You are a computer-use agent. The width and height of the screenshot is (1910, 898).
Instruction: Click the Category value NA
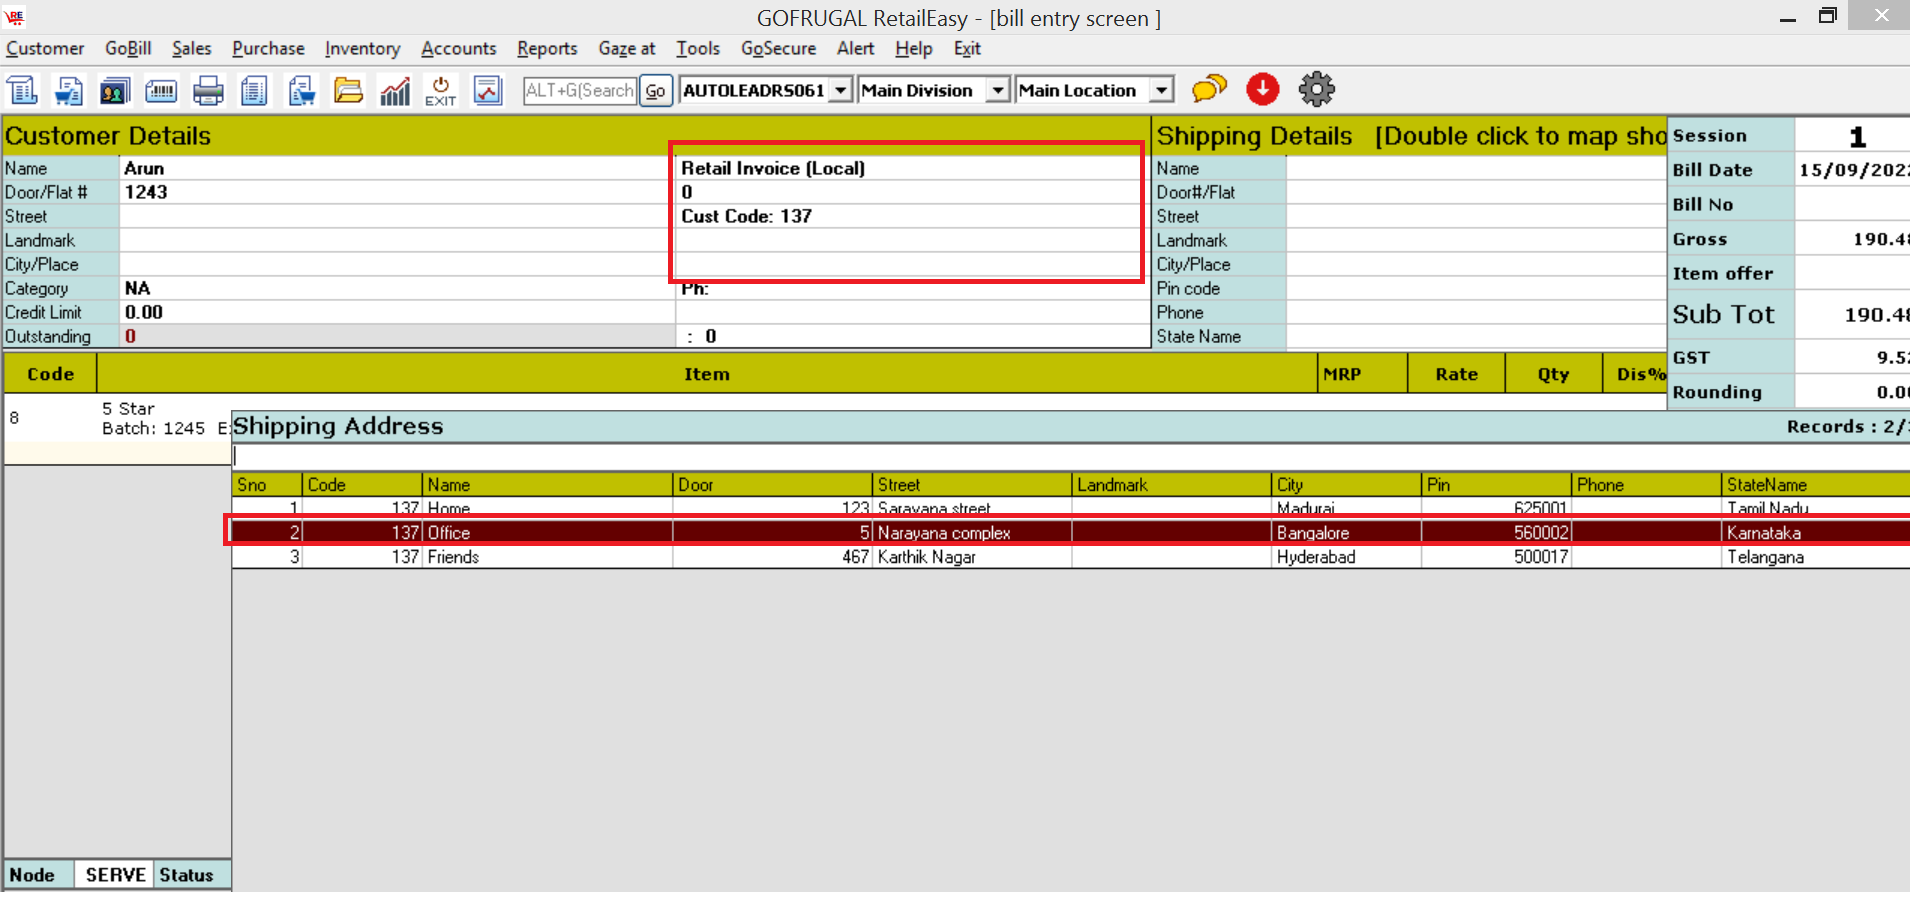[397, 288]
